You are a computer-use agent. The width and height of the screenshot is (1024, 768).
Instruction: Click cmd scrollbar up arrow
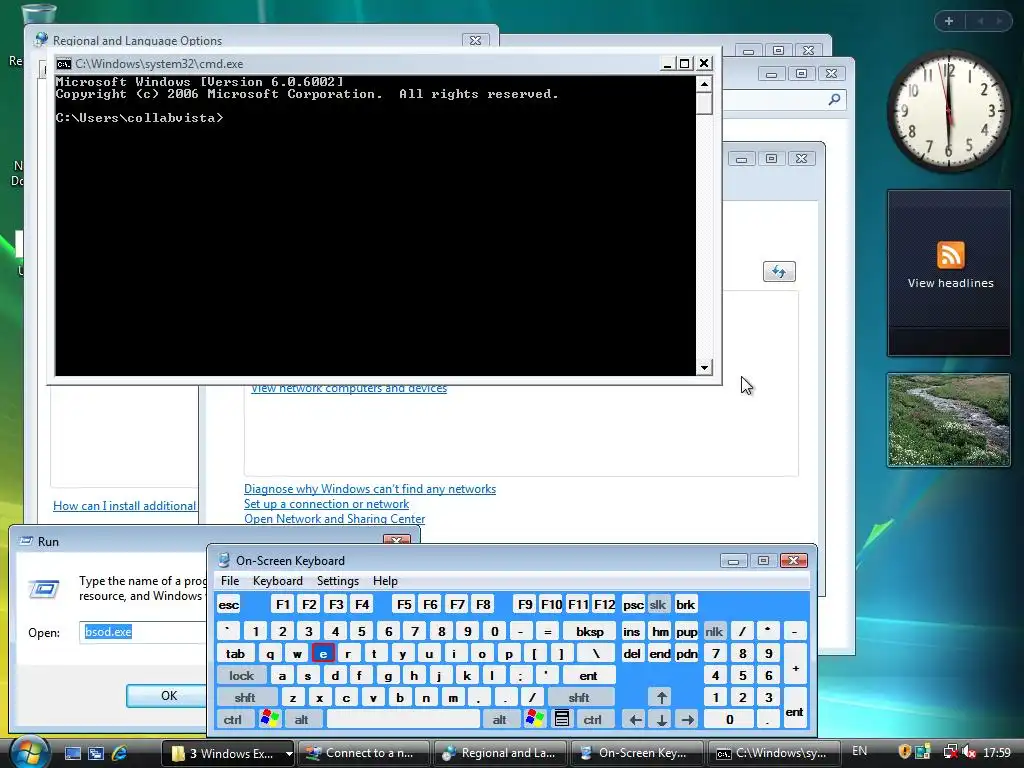[704, 84]
